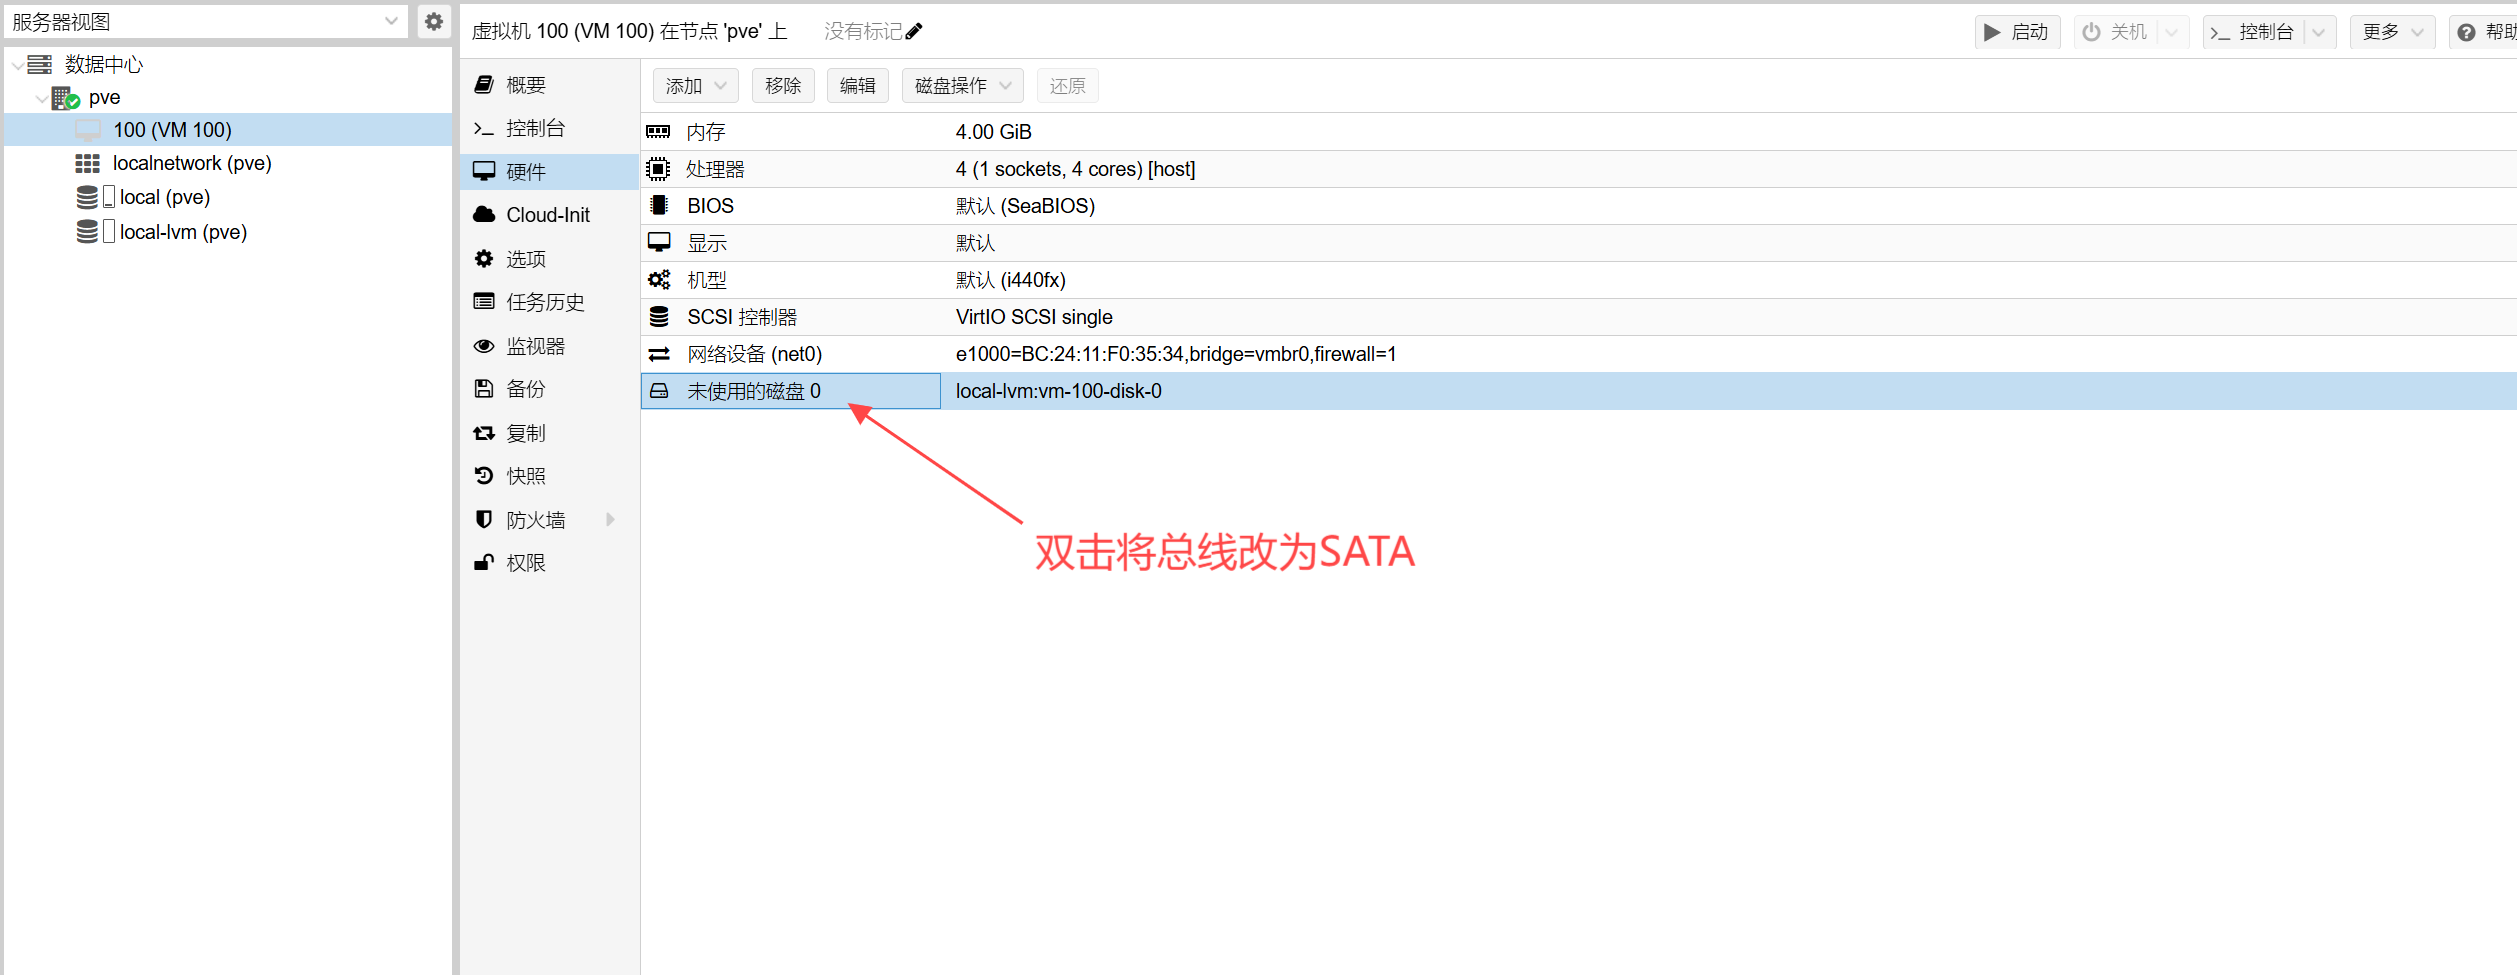
Task: Open the 备份 backup tab
Action: [549, 389]
